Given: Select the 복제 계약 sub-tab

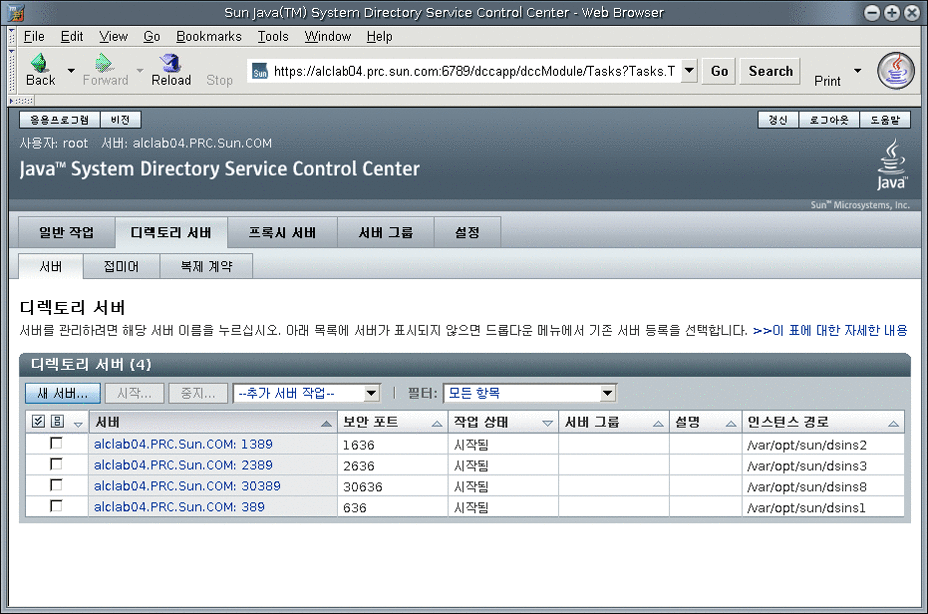Looking at the screenshot, I should coord(207,266).
